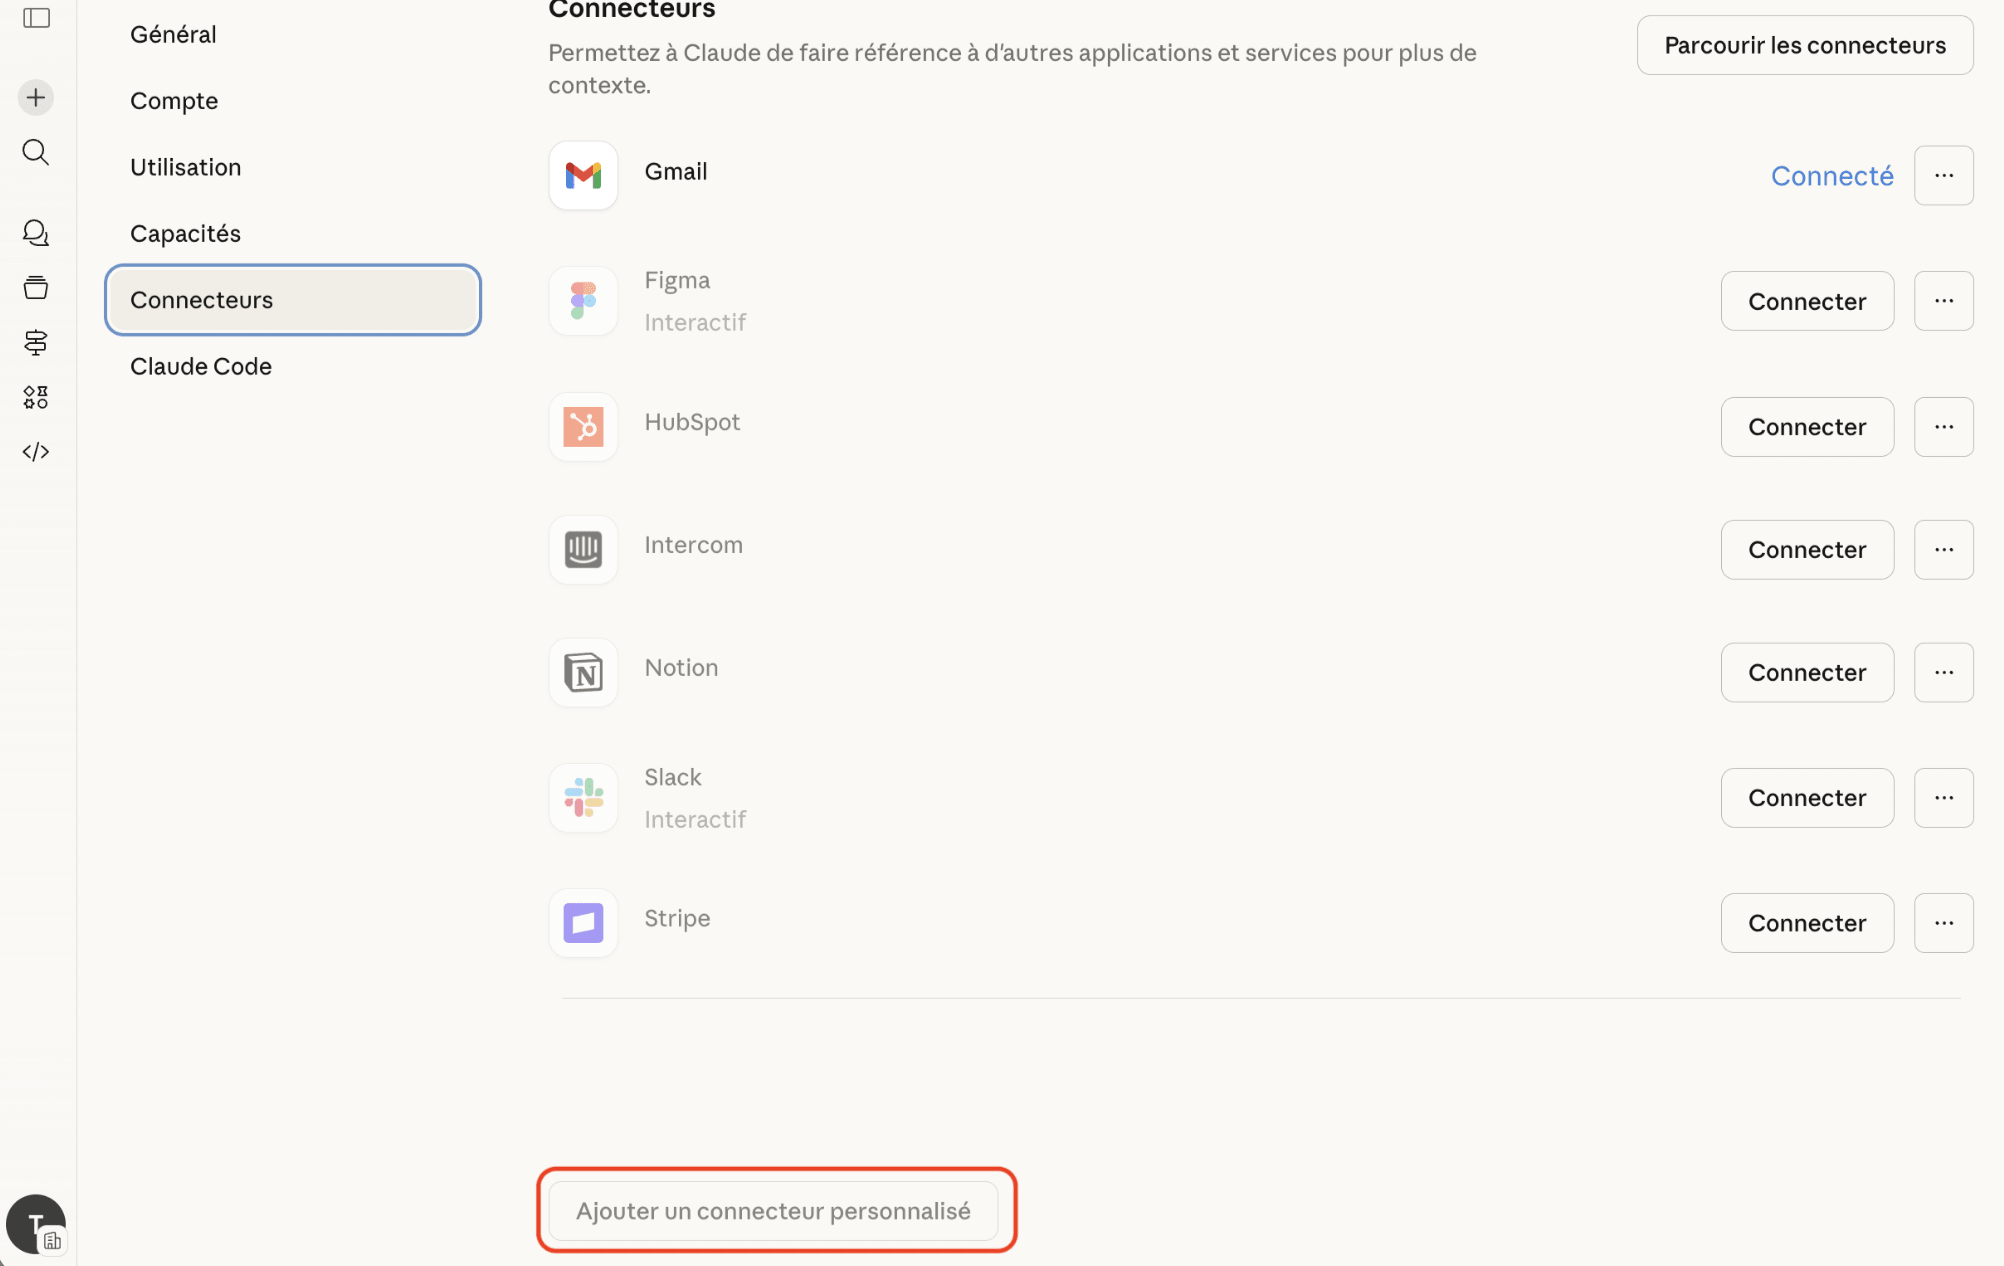The width and height of the screenshot is (2004, 1266).
Task: Open the Général settings section
Action: (x=293, y=34)
